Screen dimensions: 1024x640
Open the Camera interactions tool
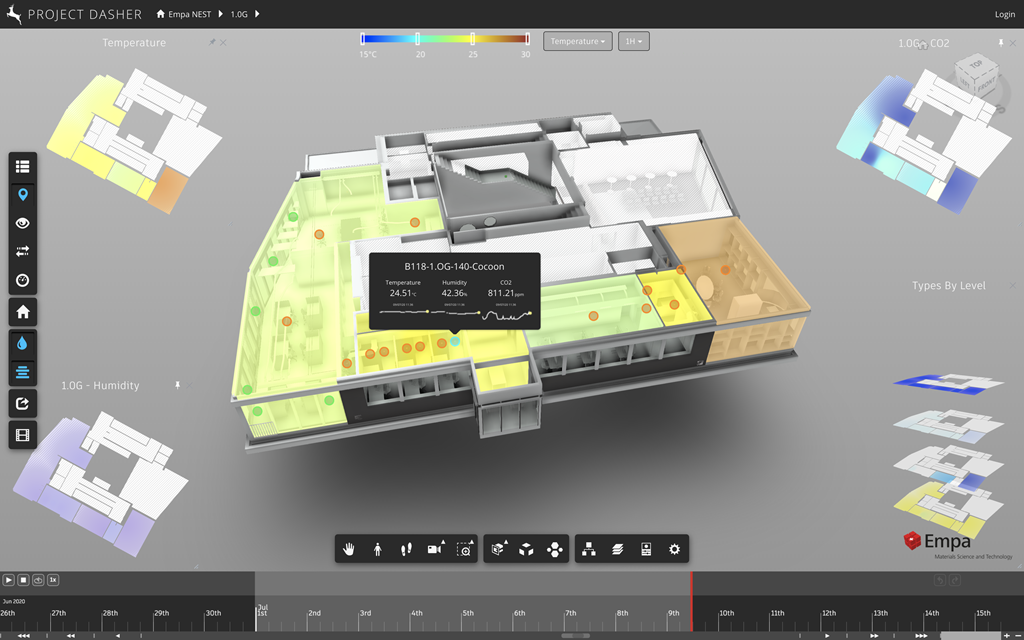(x=435, y=549)
